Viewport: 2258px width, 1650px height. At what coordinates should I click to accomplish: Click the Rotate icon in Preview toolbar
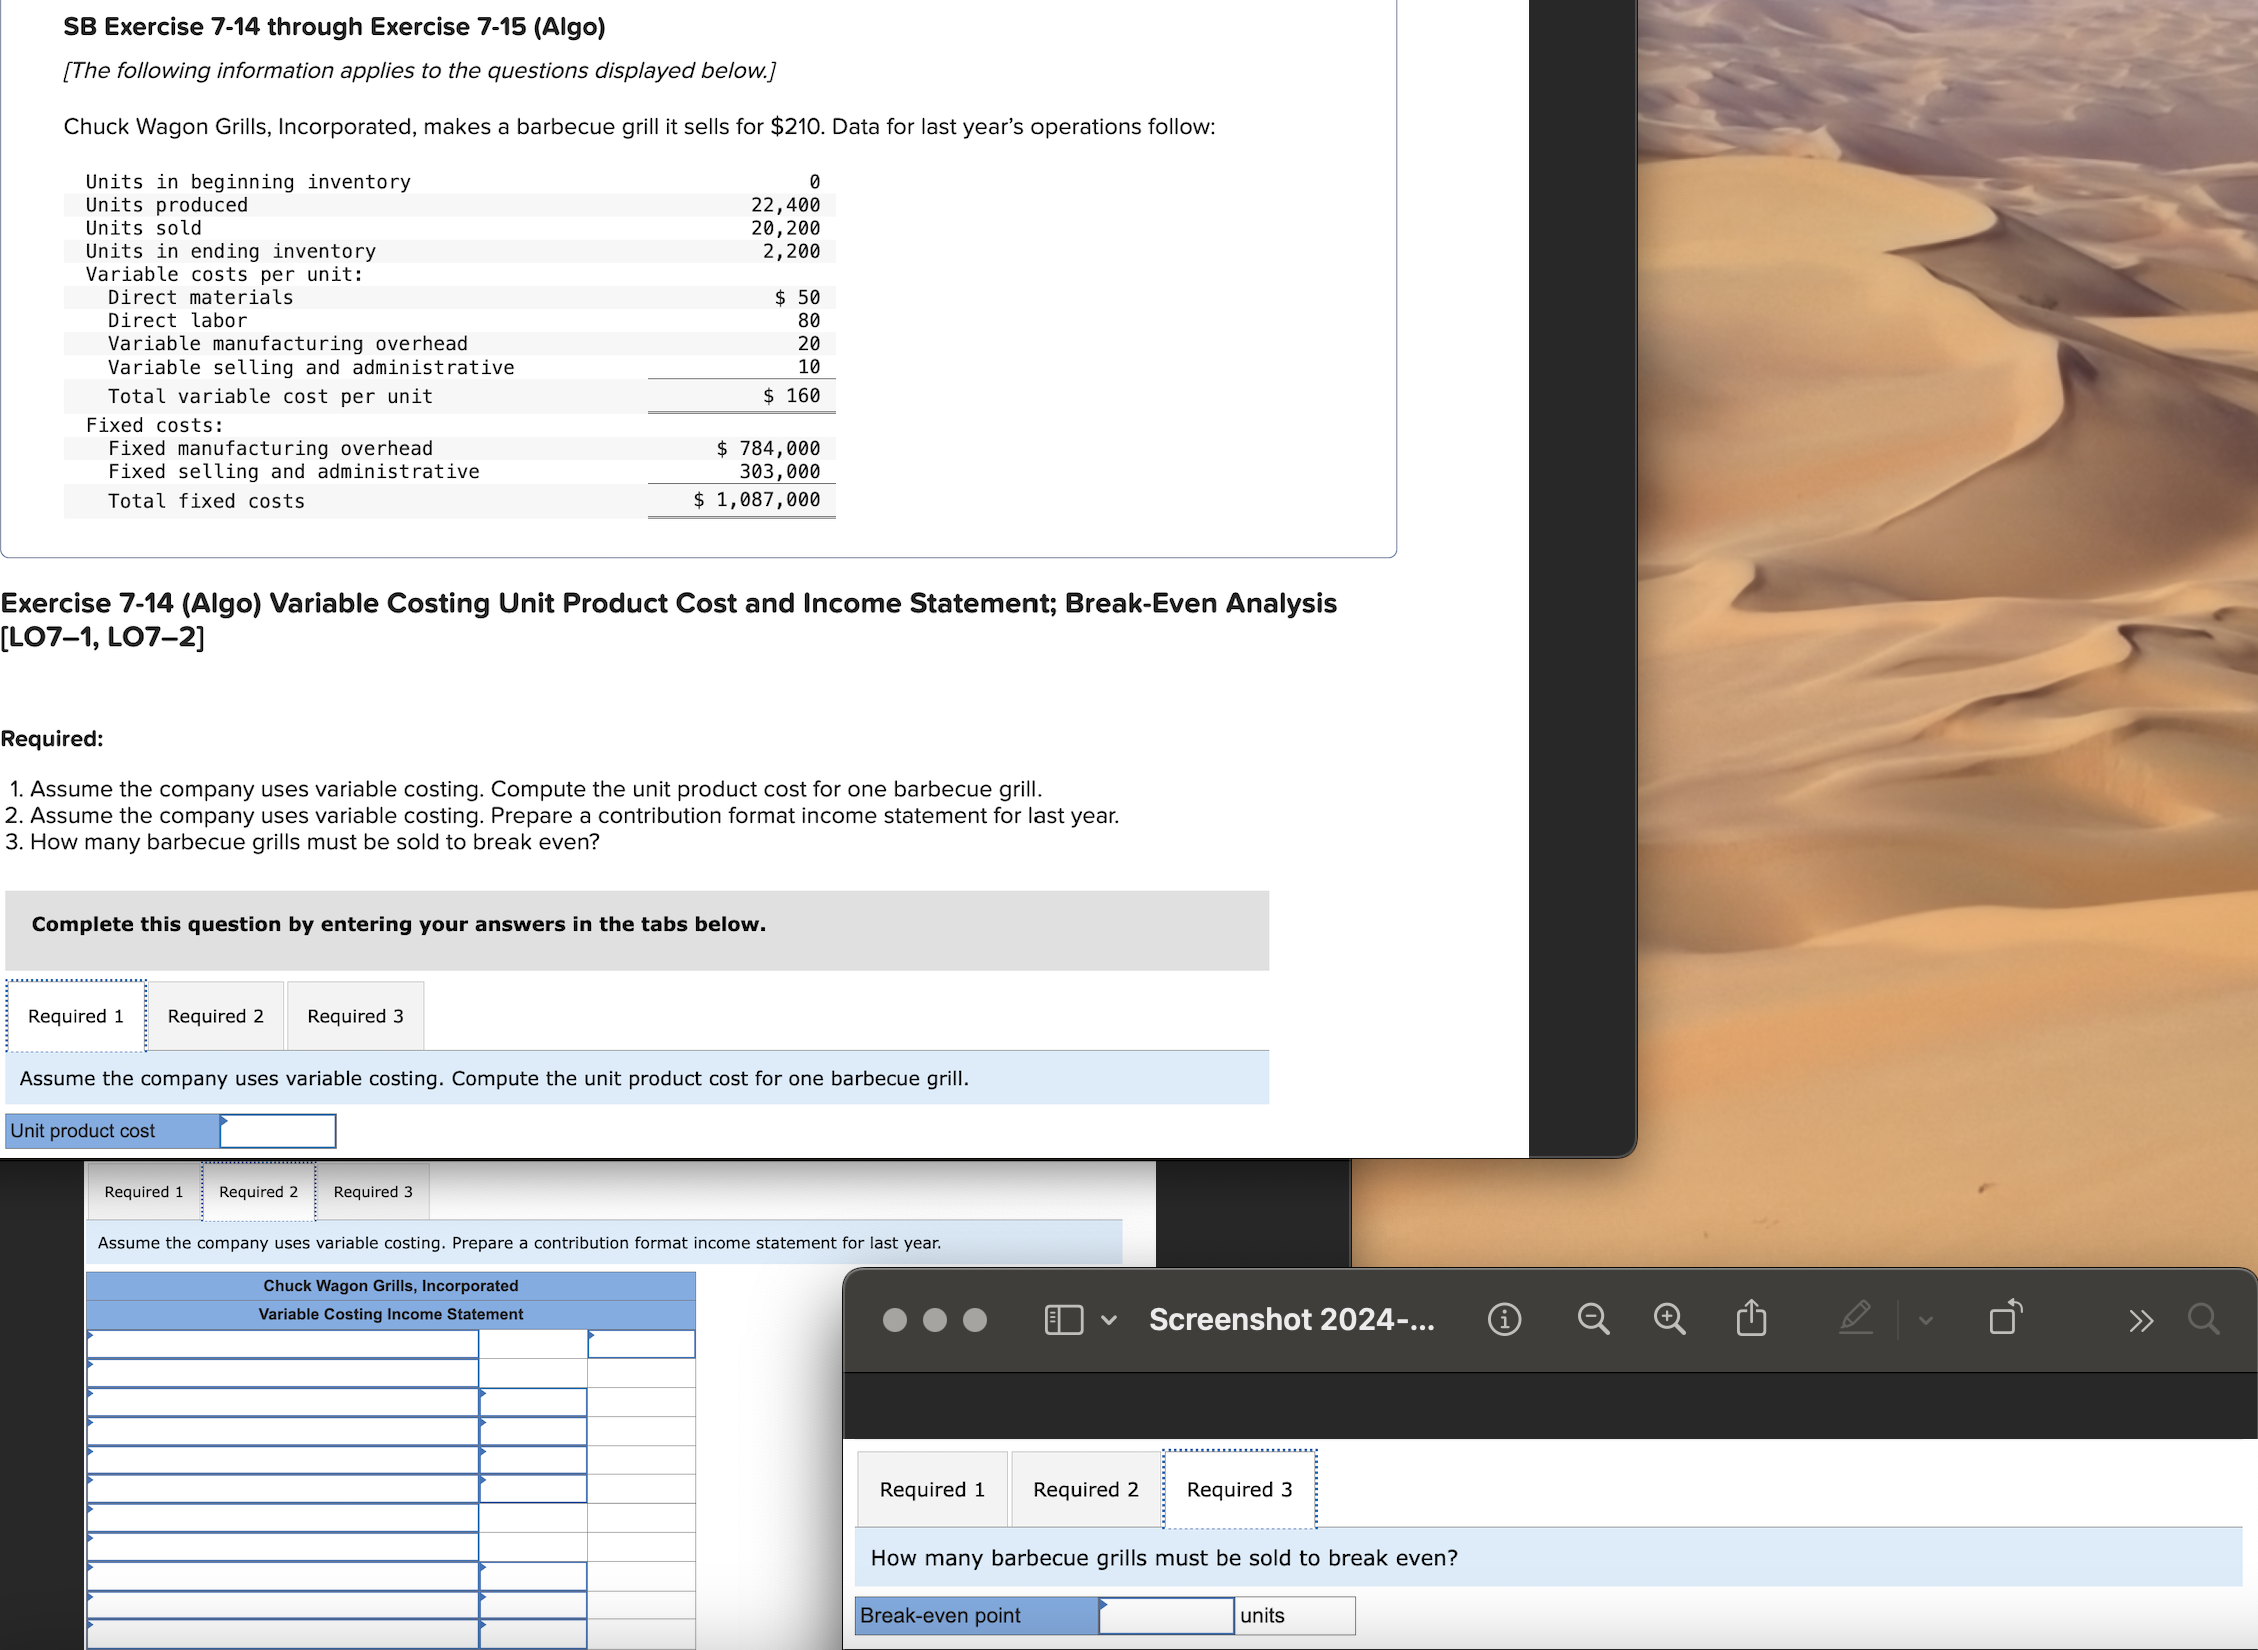click(x=2005, y=1318)
